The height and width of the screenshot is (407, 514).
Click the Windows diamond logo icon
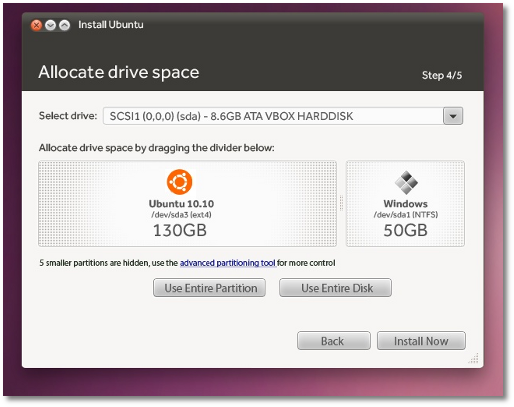point(406,182)
